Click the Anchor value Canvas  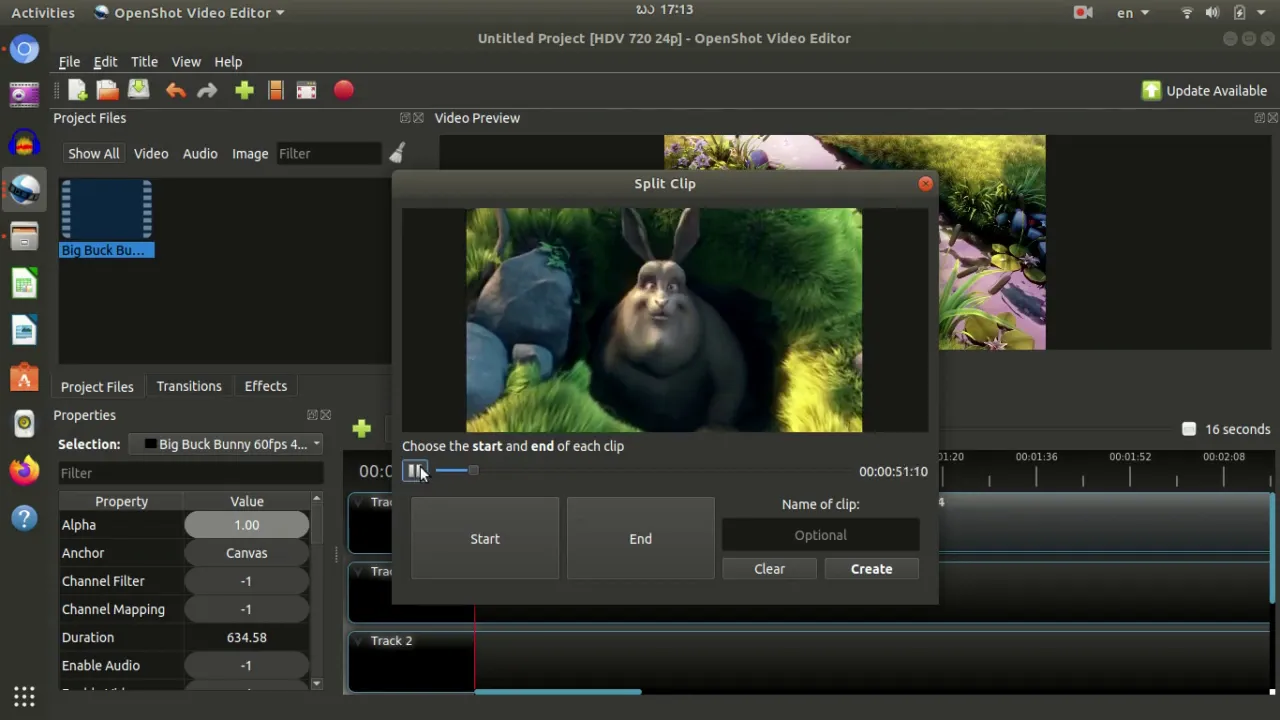(x=247, y=553)
